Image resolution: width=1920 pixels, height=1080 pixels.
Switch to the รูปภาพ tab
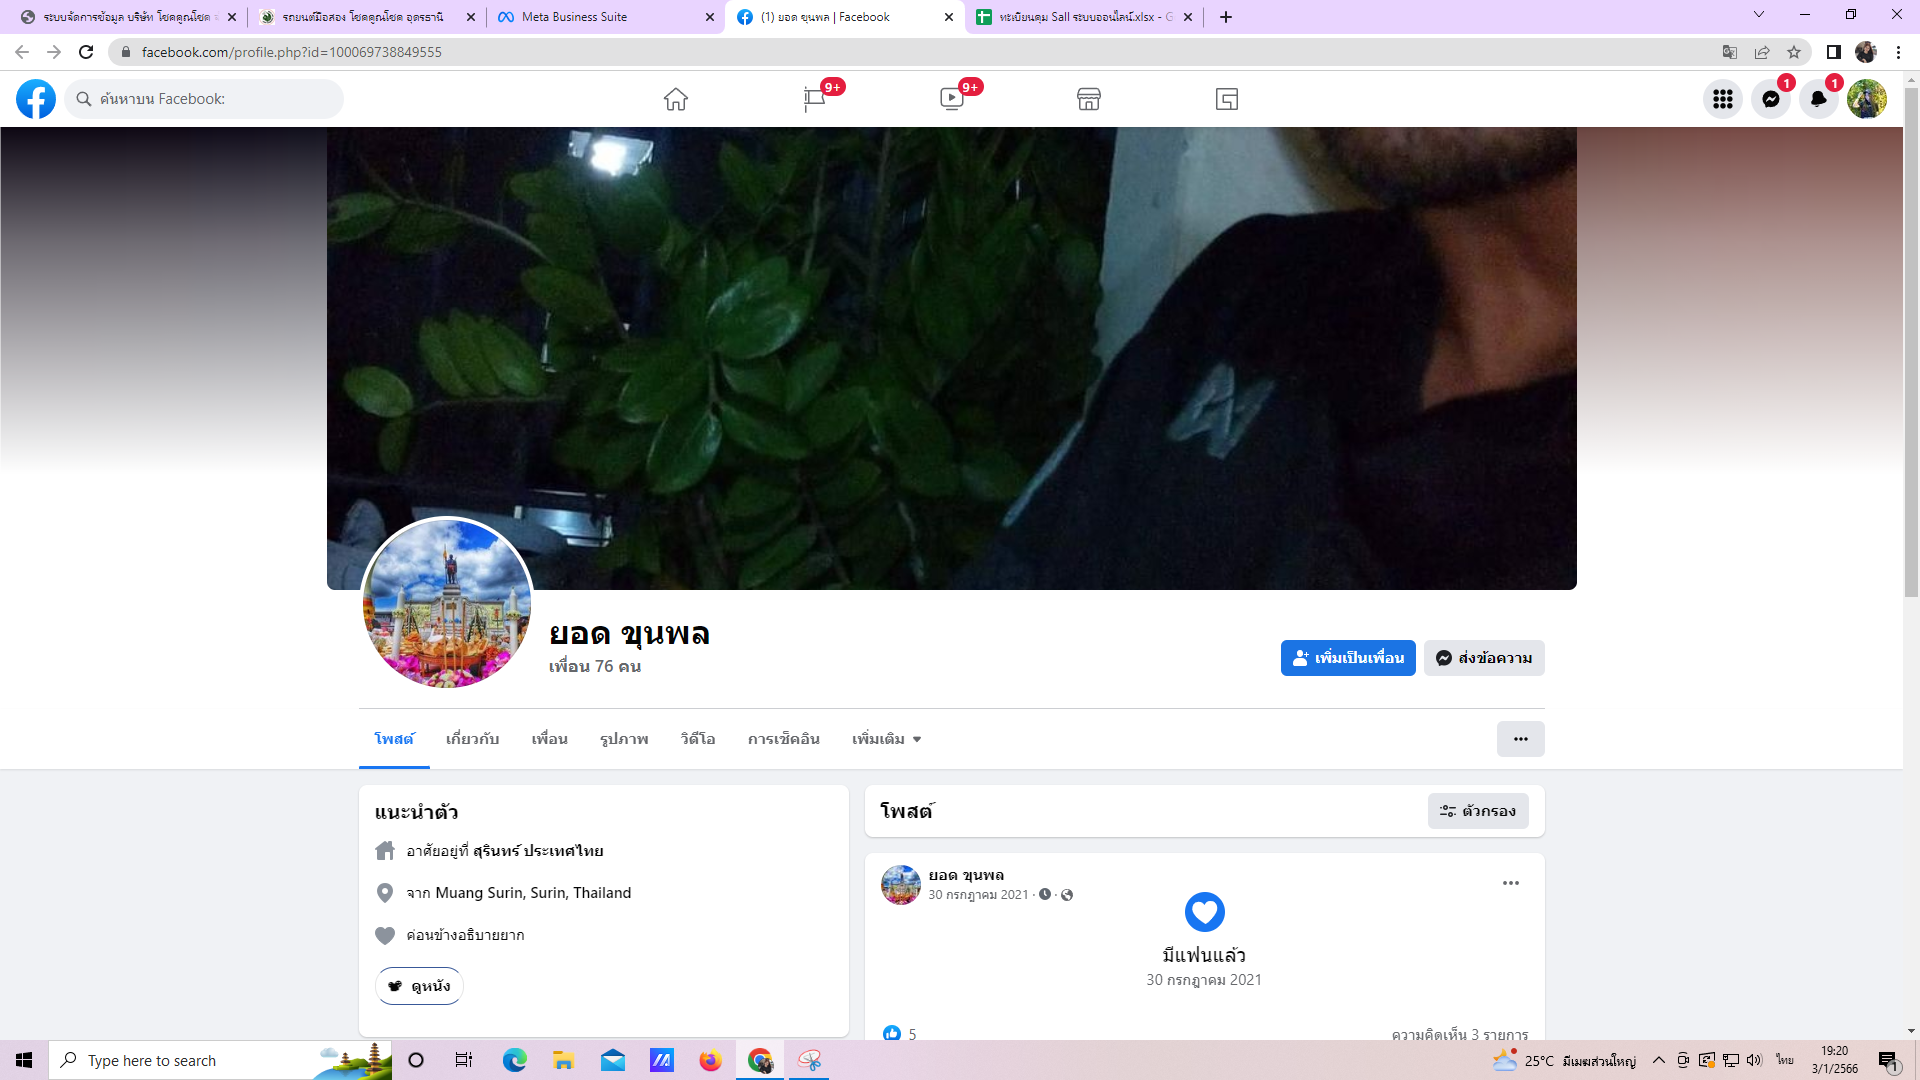pyautogui.click(x=624, y=739)
